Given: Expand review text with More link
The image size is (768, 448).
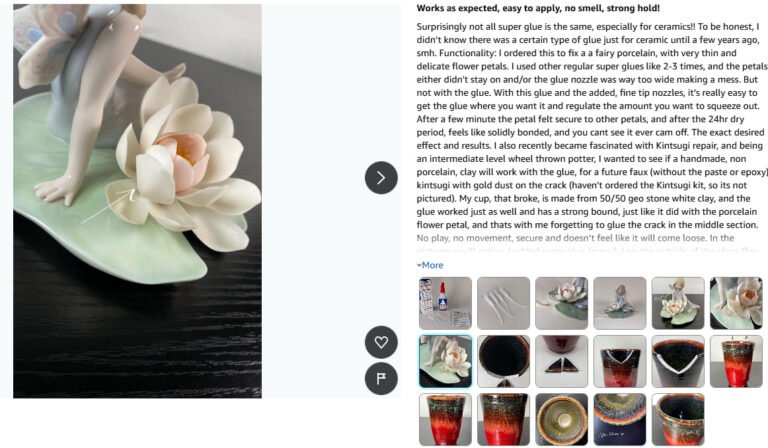Looking at the screenshot, I should pos(430,265).
